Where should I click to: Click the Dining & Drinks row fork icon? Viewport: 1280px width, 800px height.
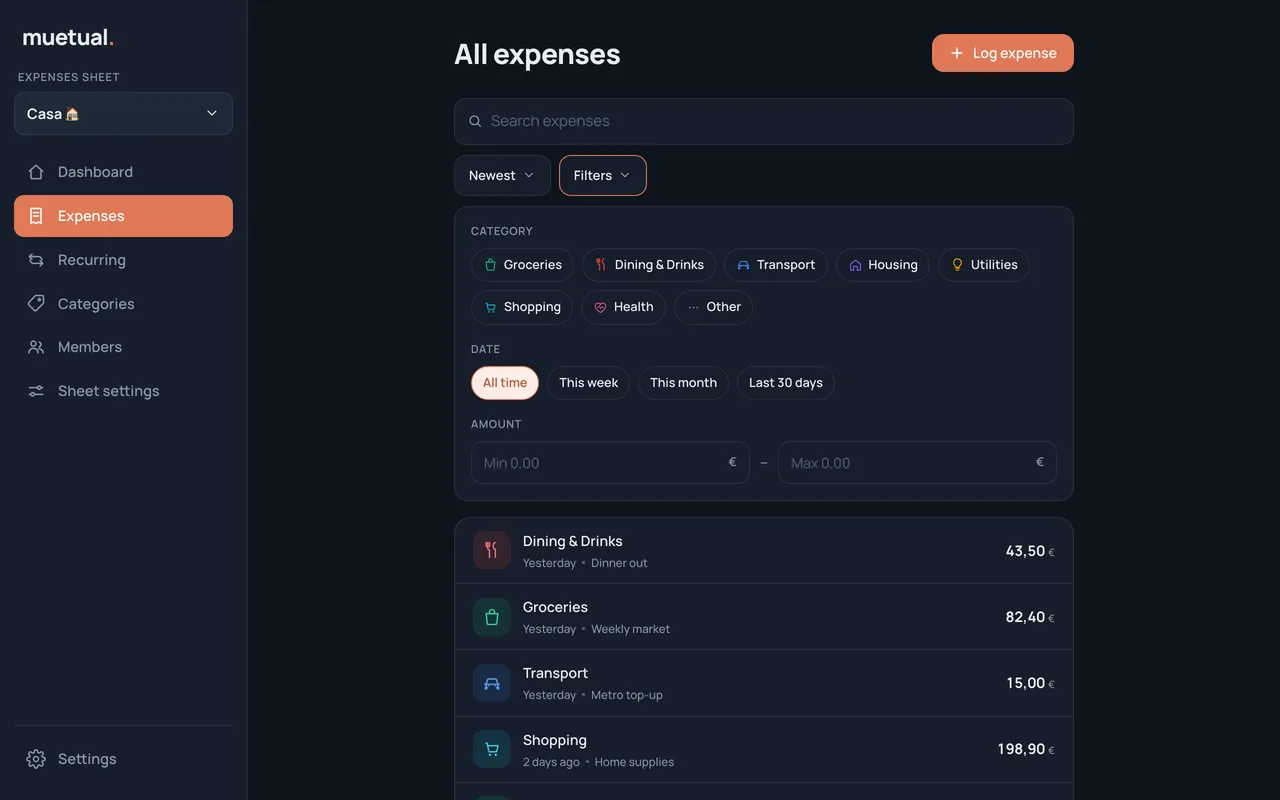click(x=491, y=550)
